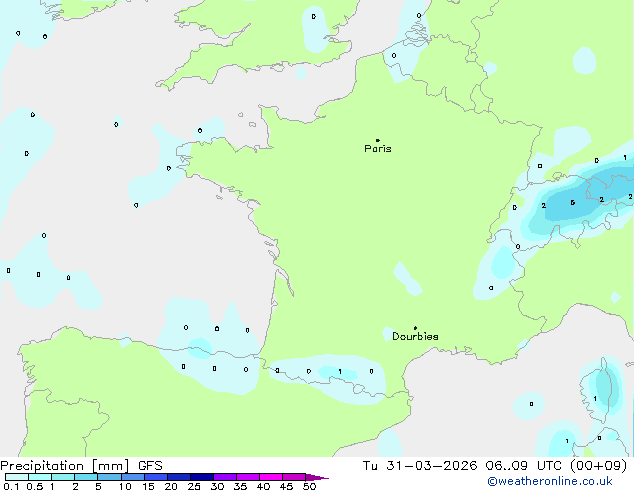Select legend swatch between 1 and 2

pyautogui.click(x=63, y=477)
